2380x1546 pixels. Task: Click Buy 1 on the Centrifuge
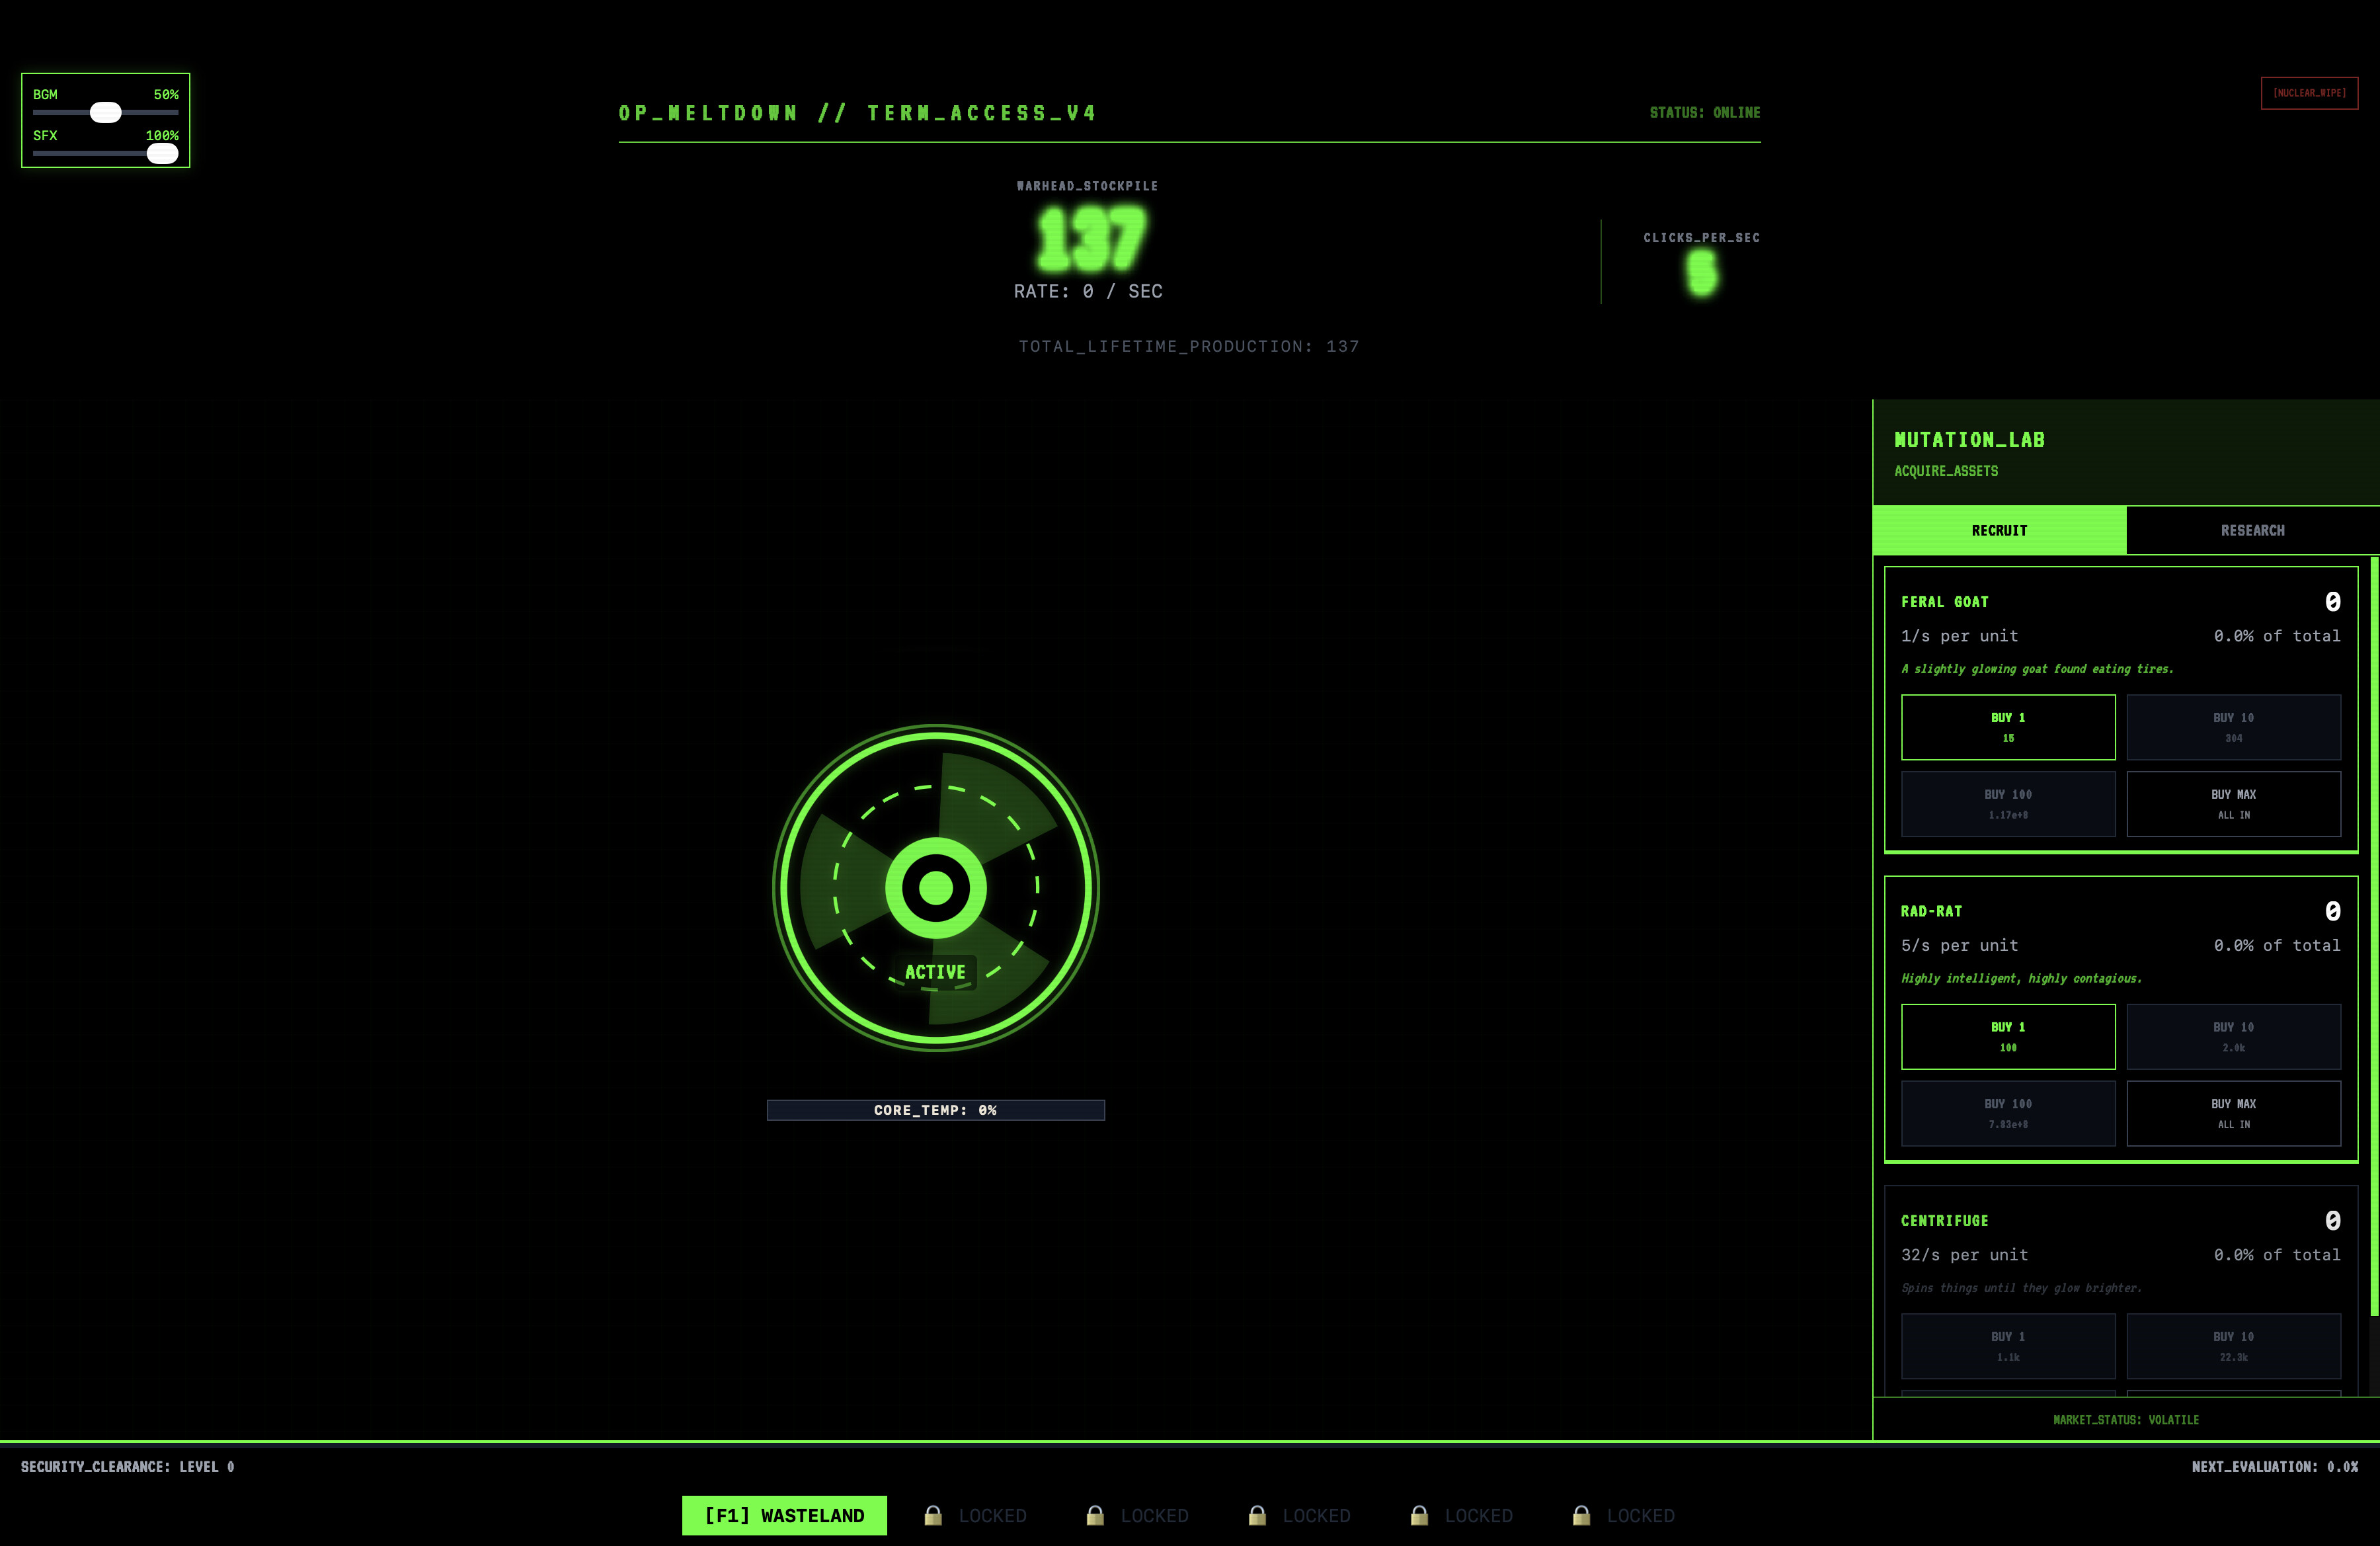coord(2008,1345)
